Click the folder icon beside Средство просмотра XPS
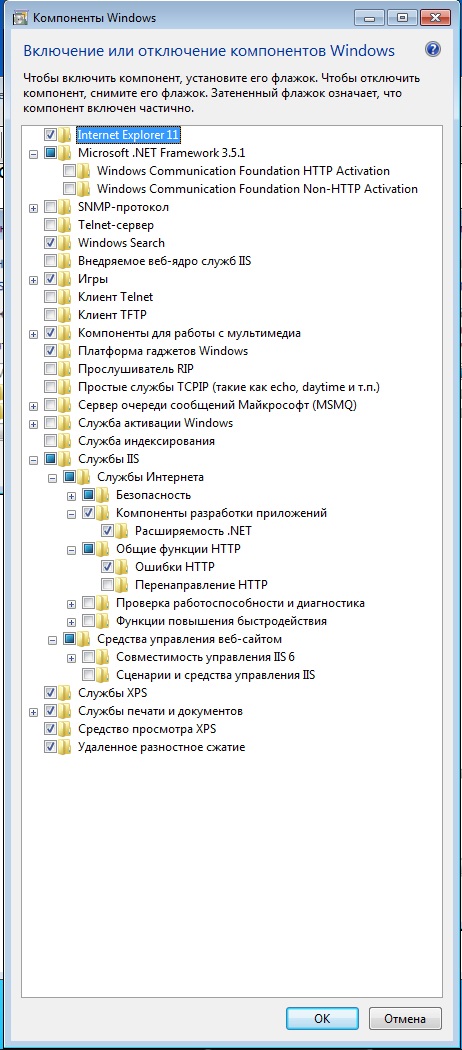Viewport: 462px width, 1050px height. tap(65, 729)
